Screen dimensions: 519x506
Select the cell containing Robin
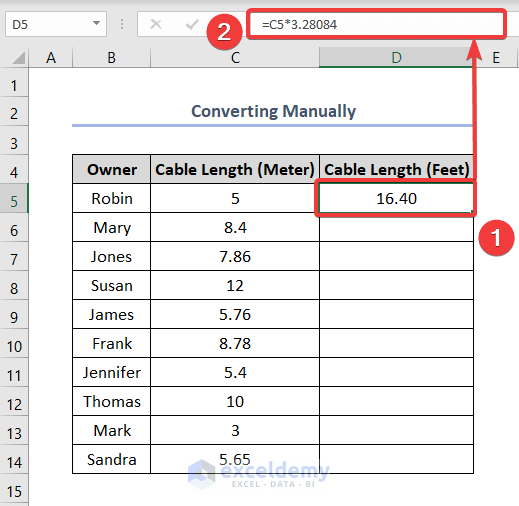pyautogui.click(x=111, y=198)
